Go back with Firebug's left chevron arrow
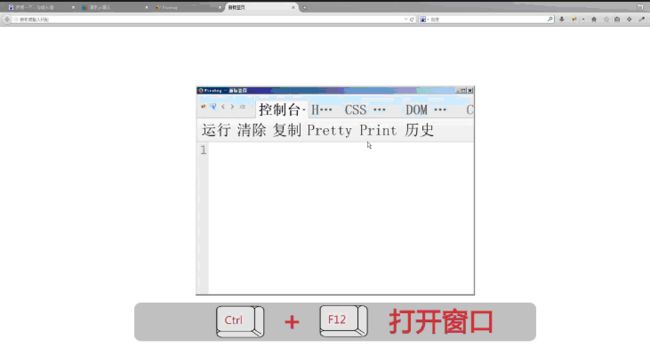The image size is (650, 364). 223,107
